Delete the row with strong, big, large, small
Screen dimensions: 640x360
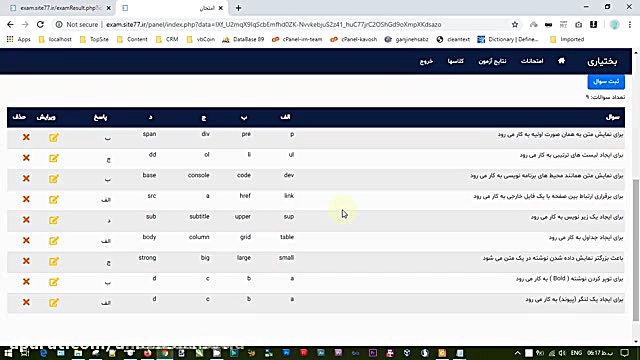(26, 261)
